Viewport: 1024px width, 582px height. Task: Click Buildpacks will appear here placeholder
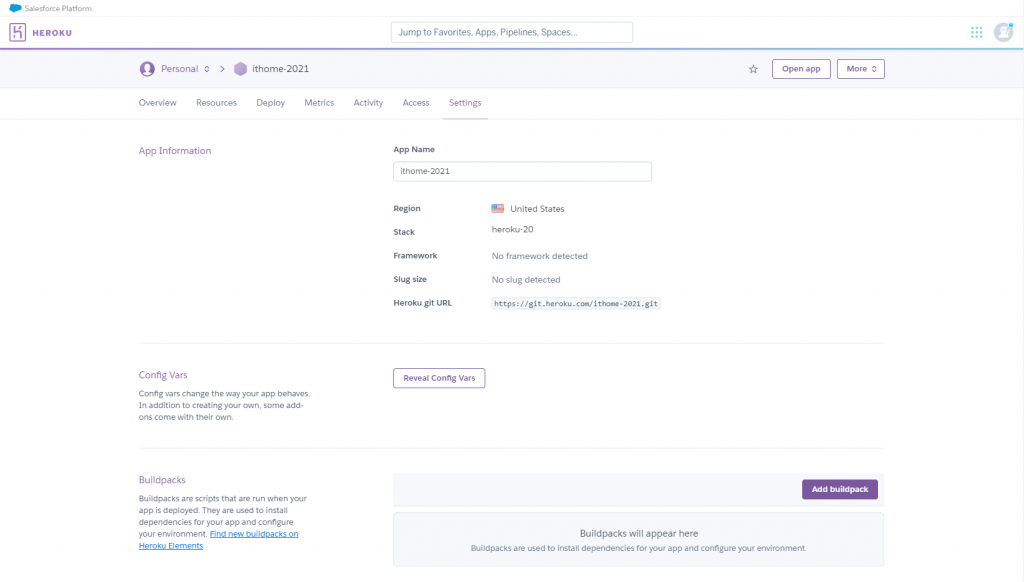(639, 534)
